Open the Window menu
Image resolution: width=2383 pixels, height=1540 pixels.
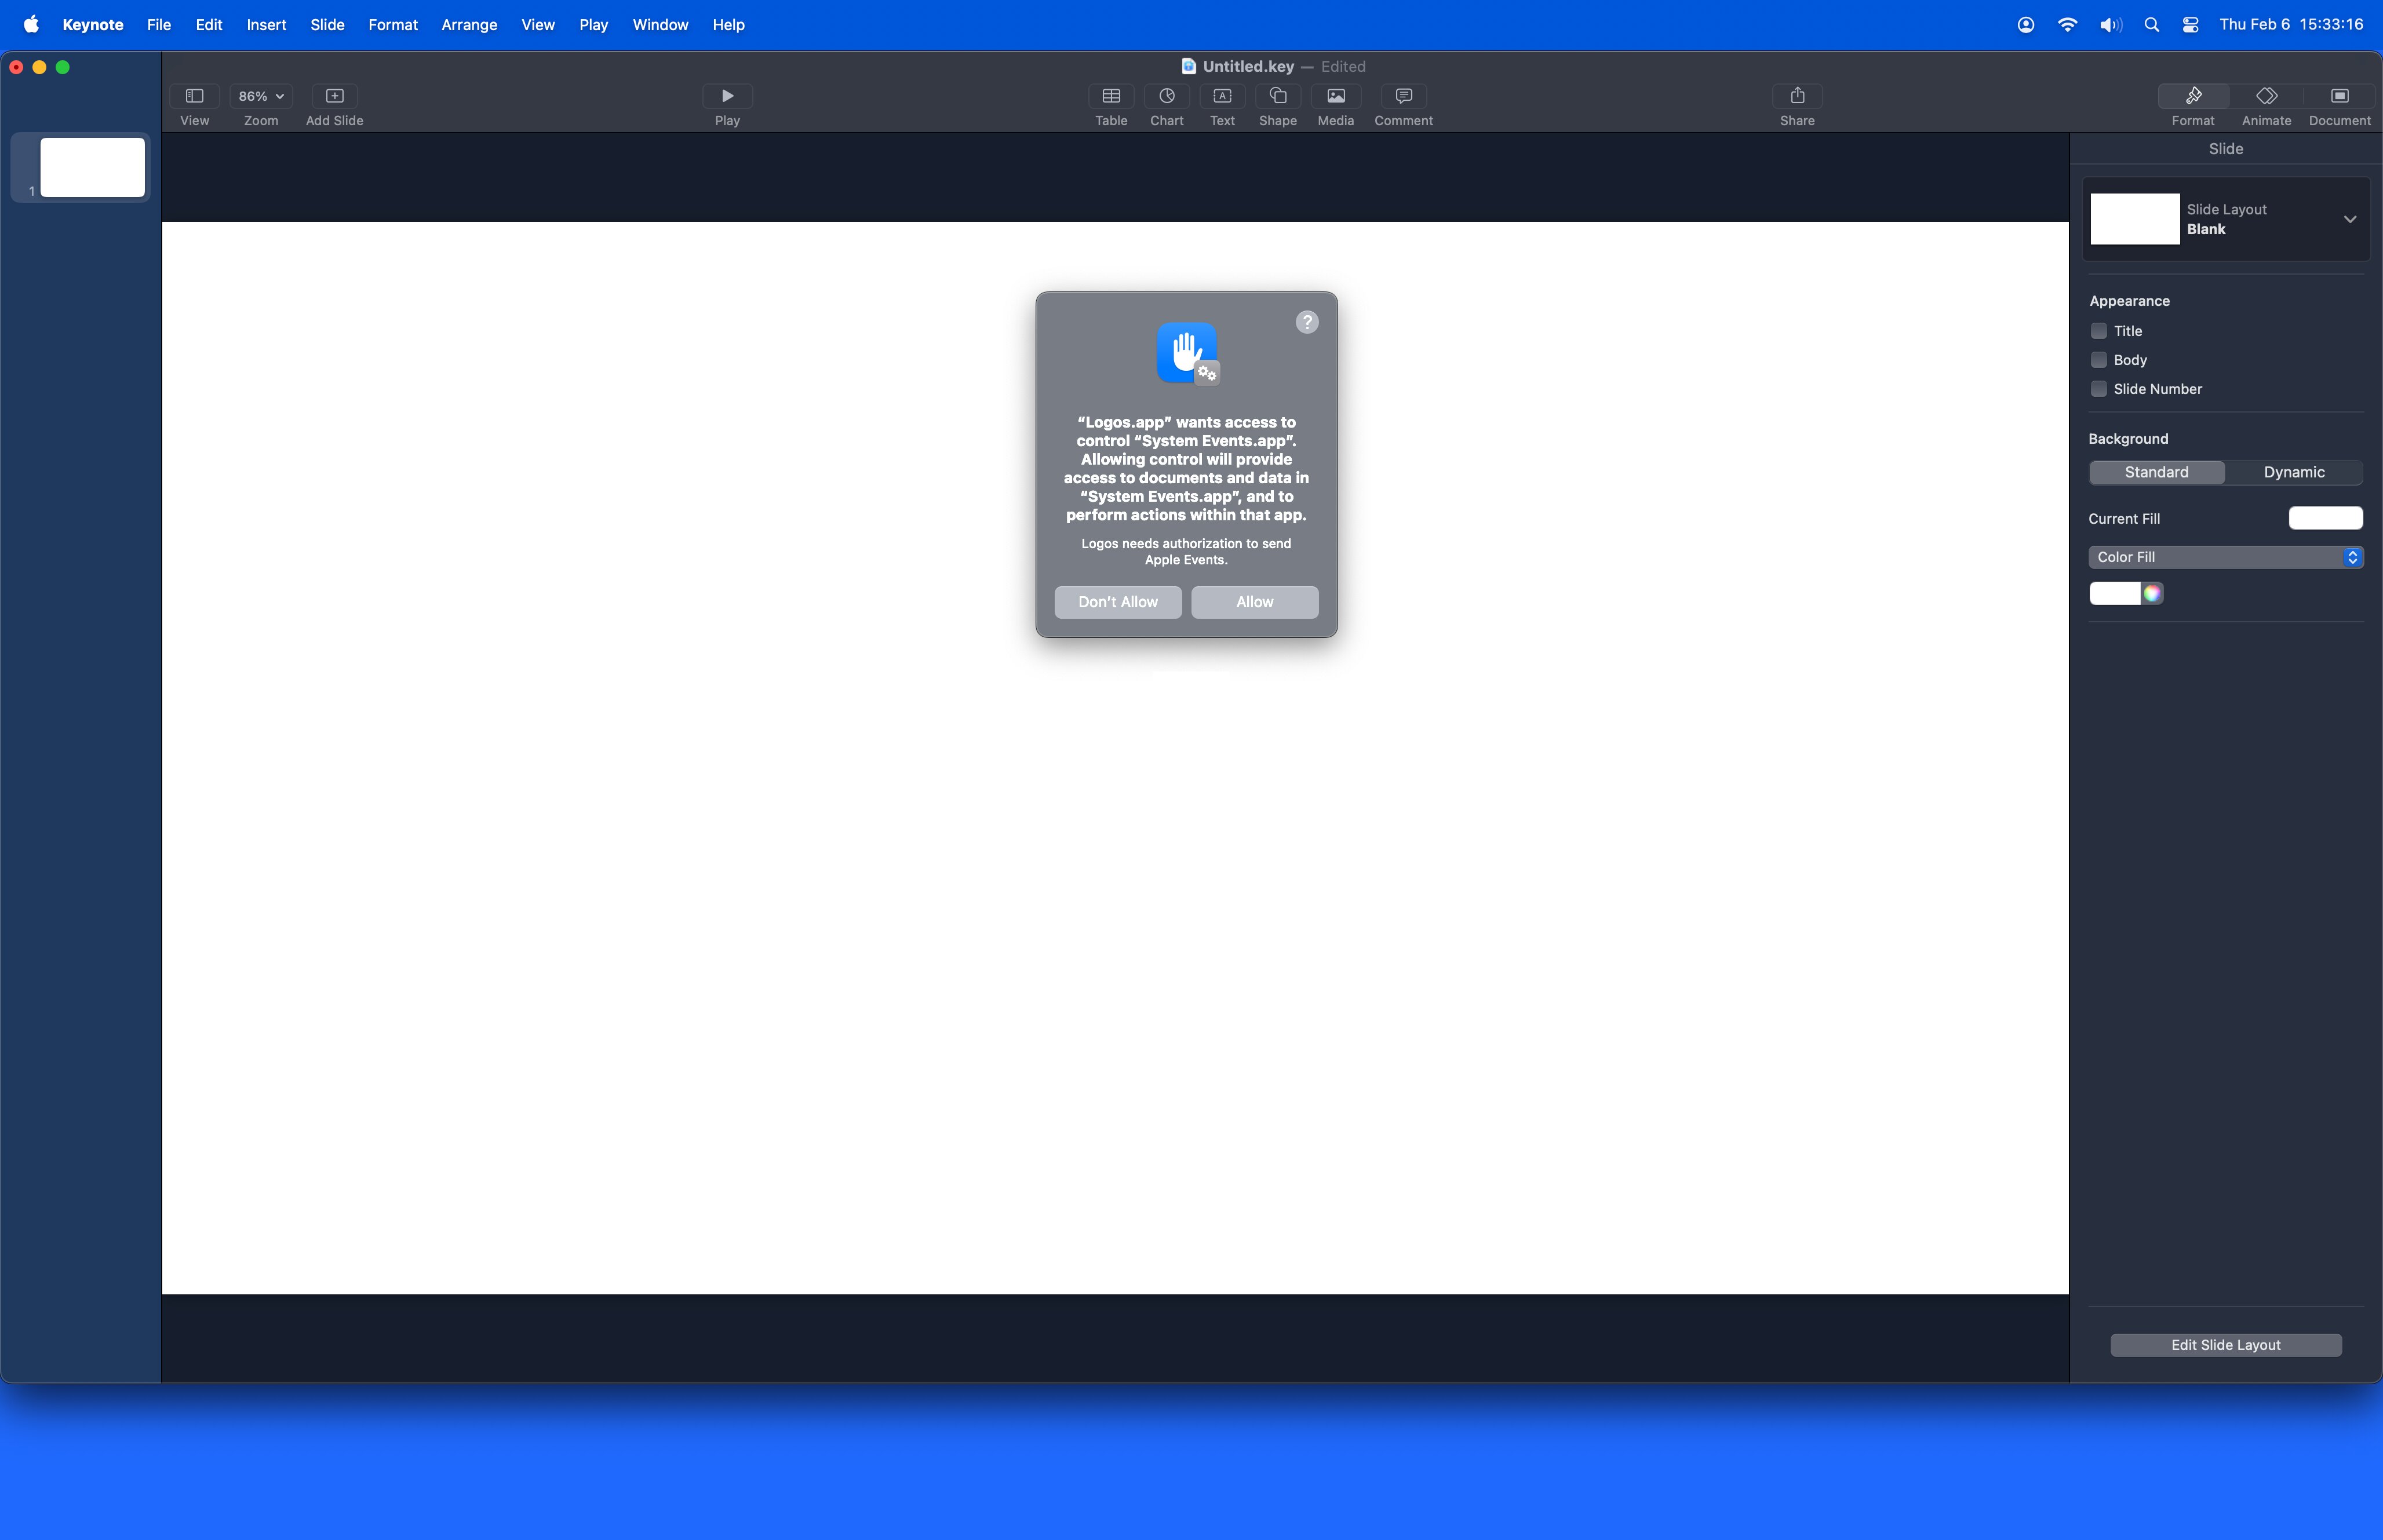[660, 25]
